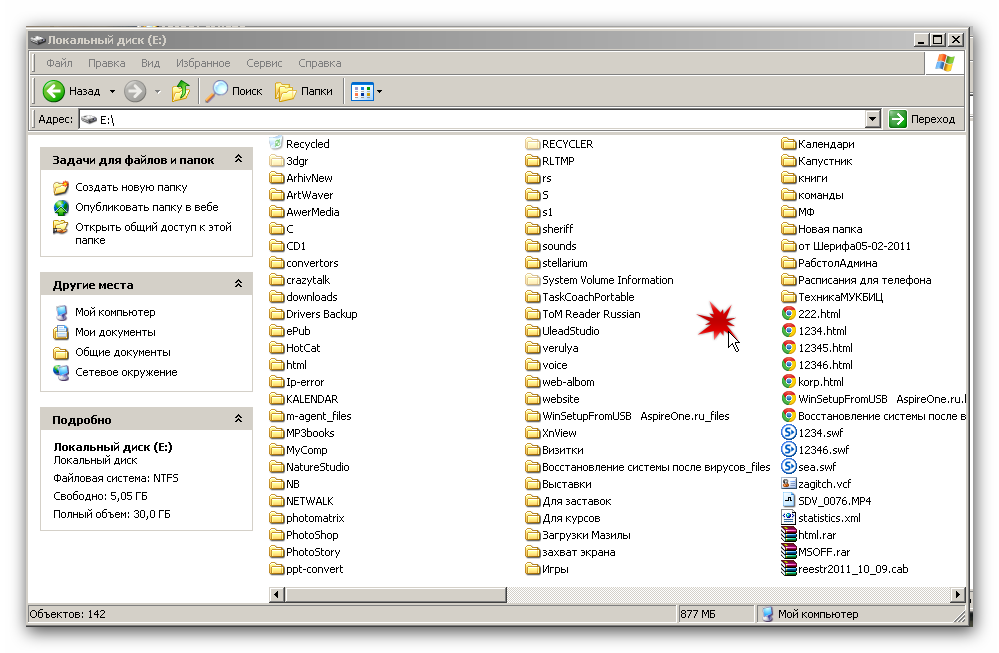
Task: Open Мои документы link
Action: 115,332
